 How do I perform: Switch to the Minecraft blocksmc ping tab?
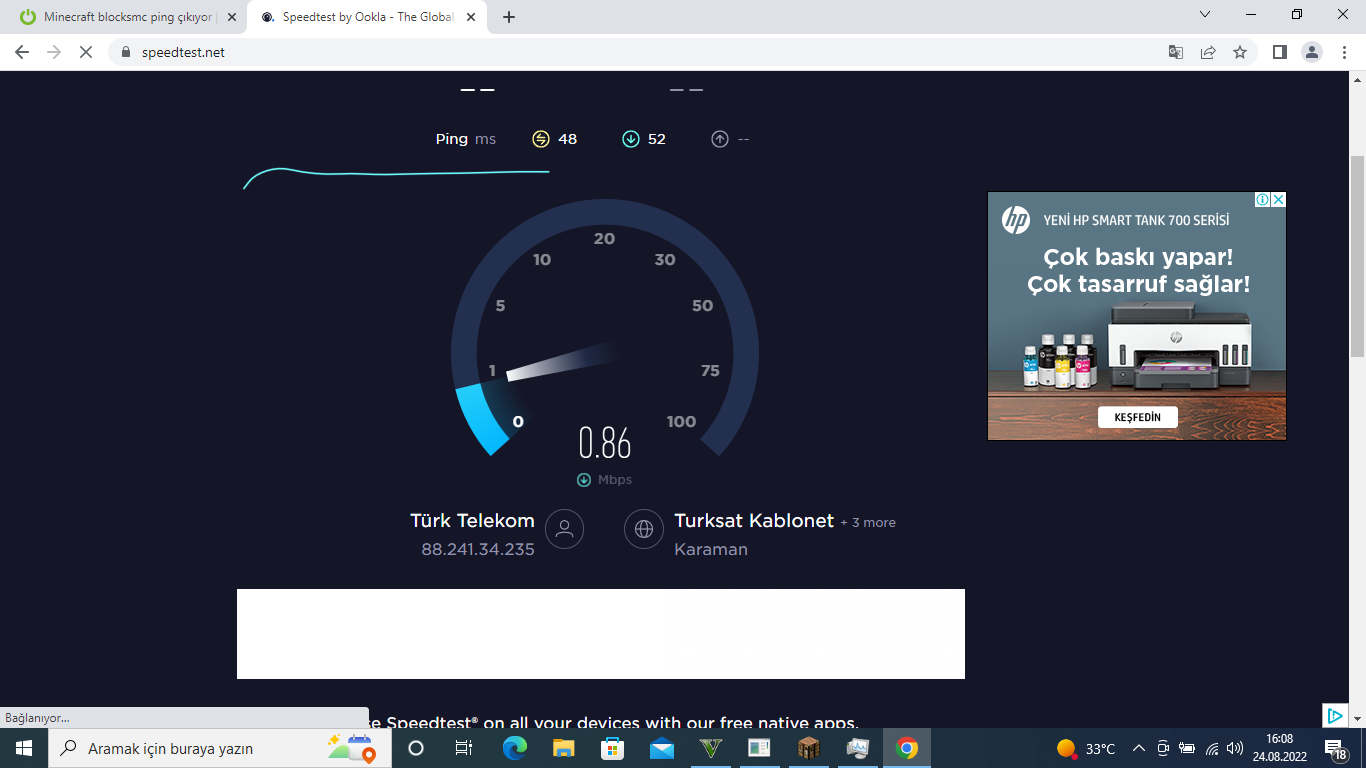click(124, 17)
